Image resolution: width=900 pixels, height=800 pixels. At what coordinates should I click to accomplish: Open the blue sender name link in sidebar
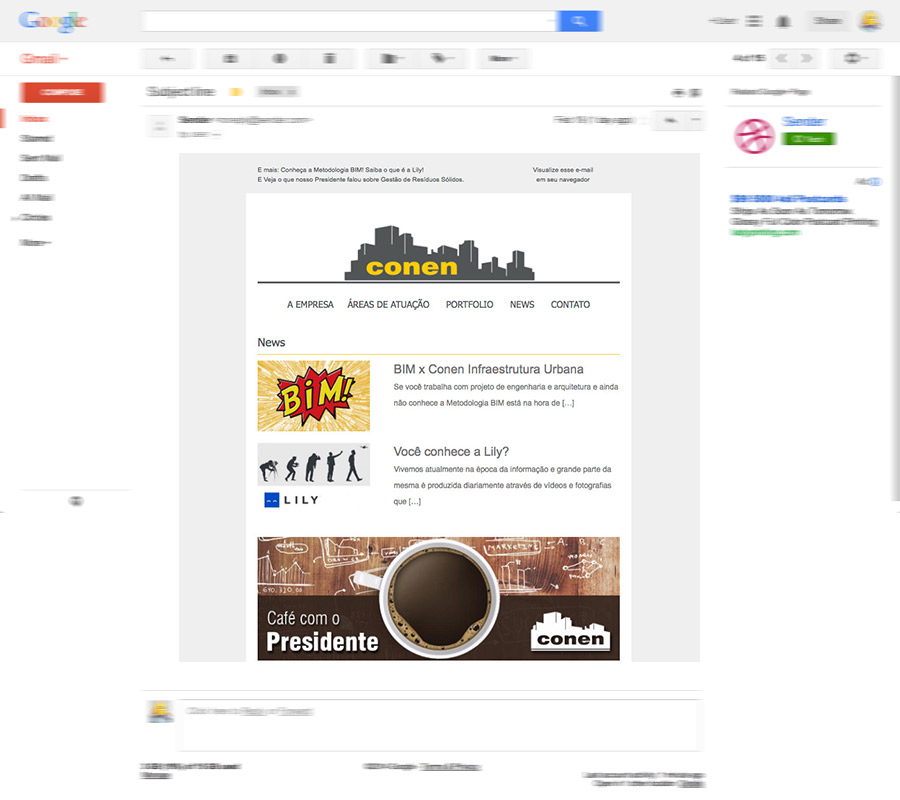tap(804, 122)
